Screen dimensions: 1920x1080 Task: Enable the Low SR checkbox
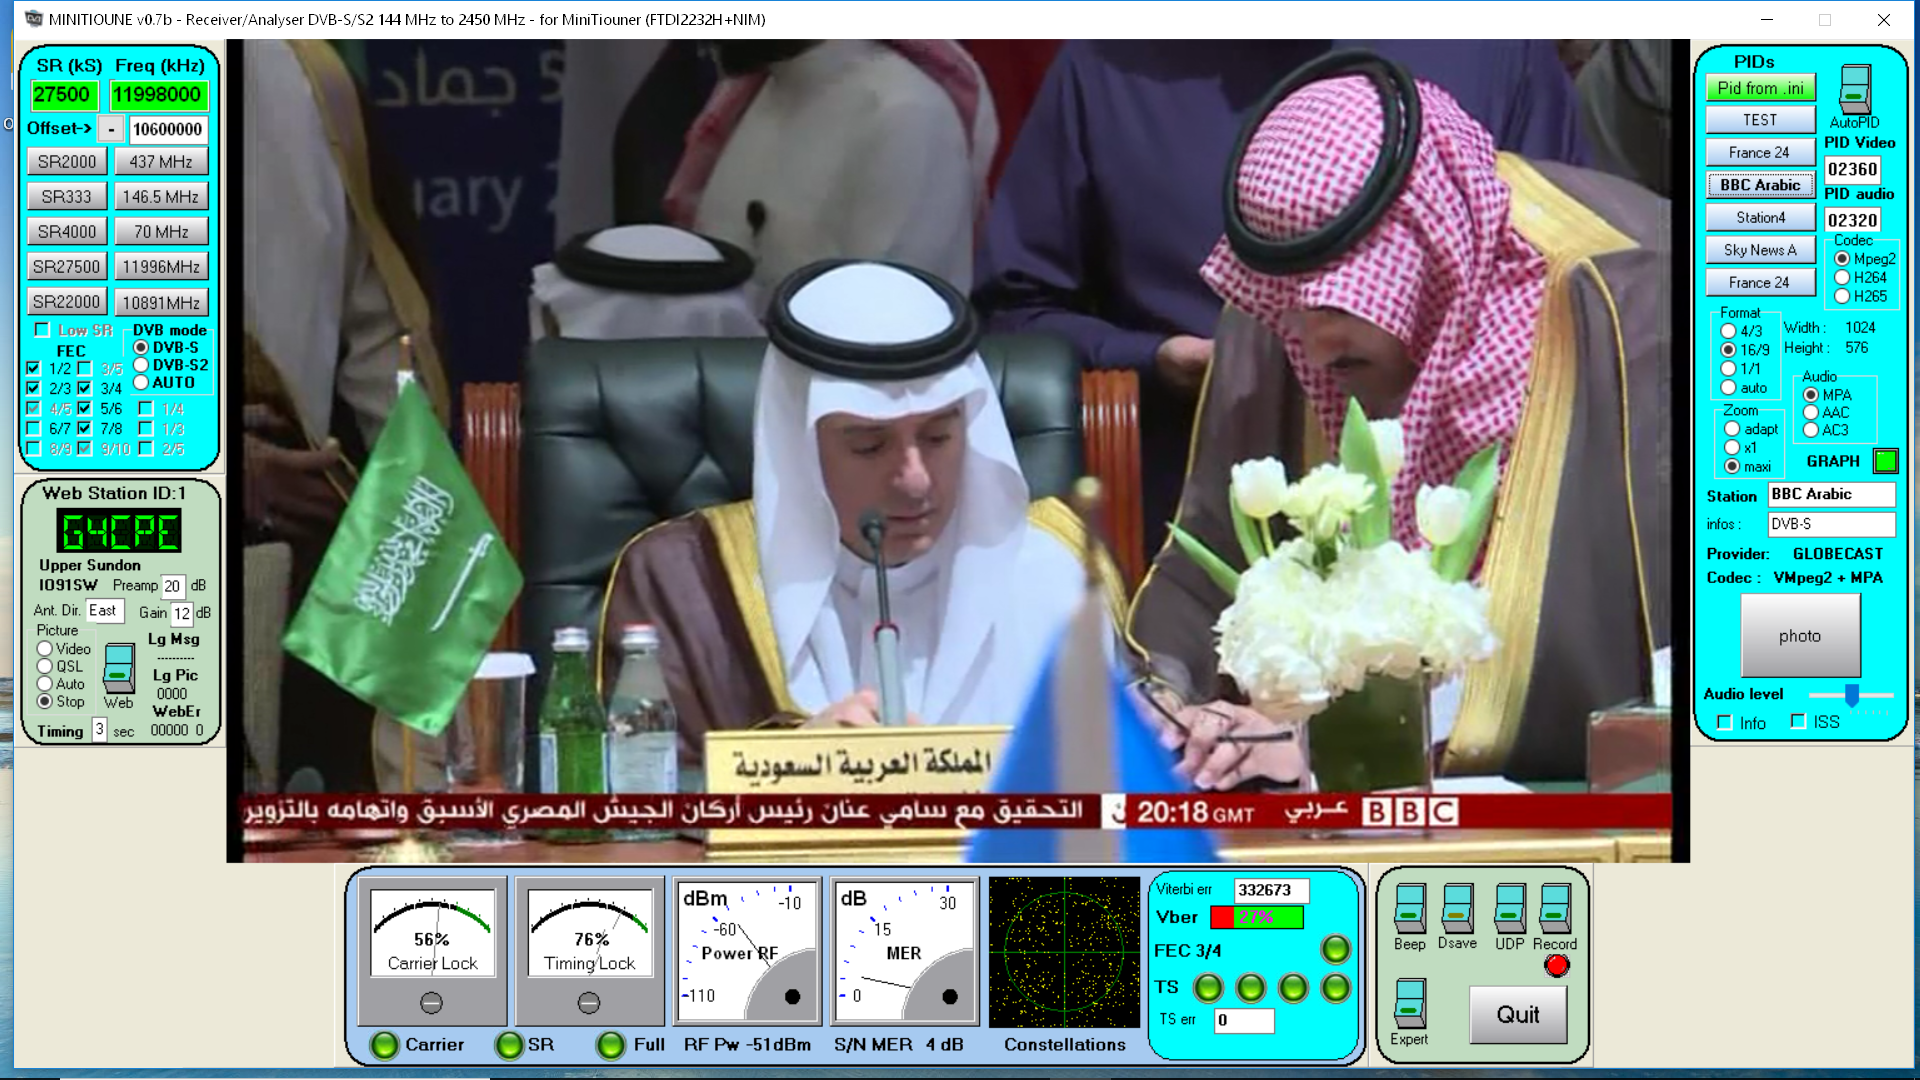[x=42, y=330]
